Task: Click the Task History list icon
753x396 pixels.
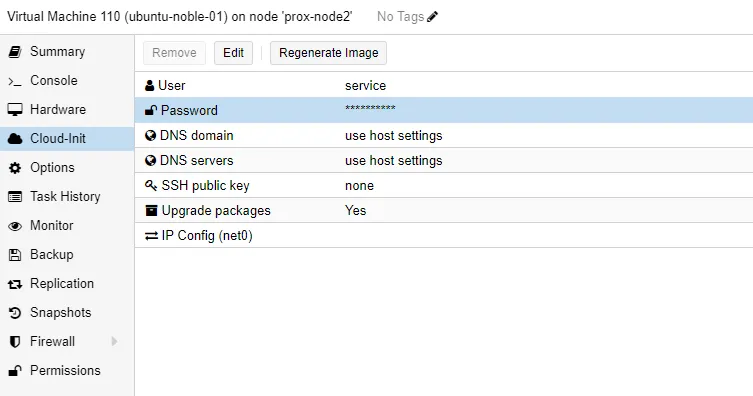Action: coord(15,197)
